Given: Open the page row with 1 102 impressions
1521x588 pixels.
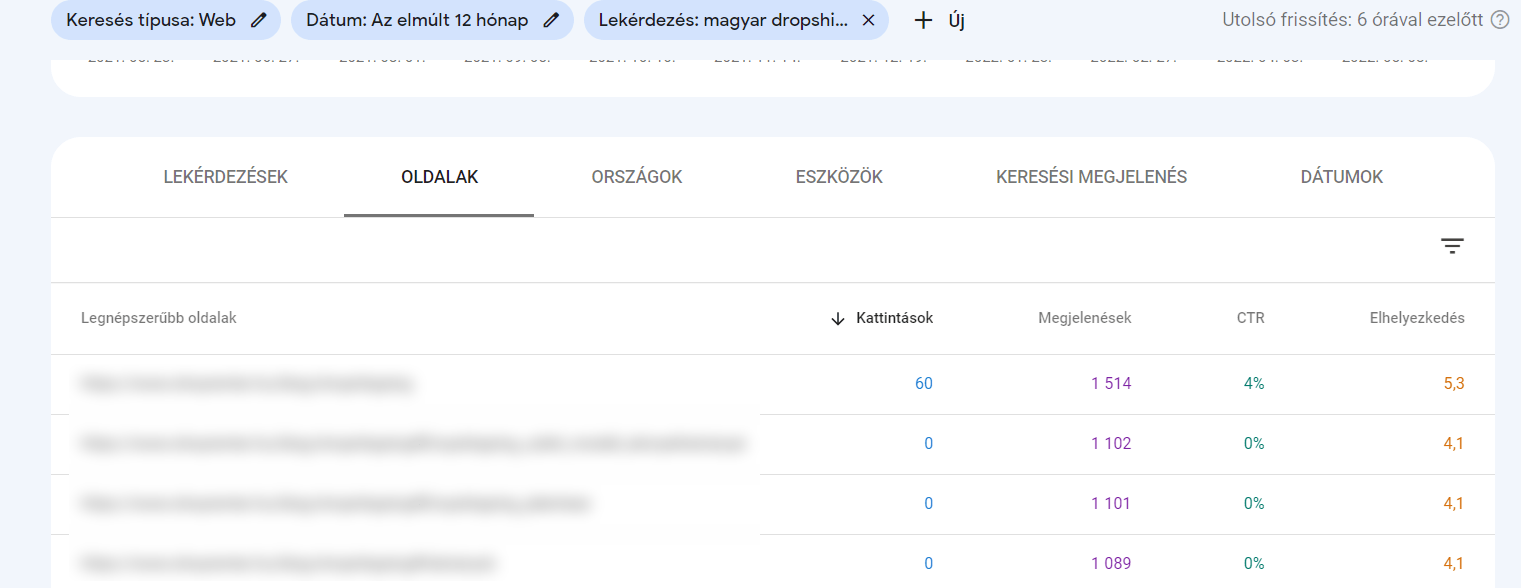Looking at the screenshot, I should point(773,444).
